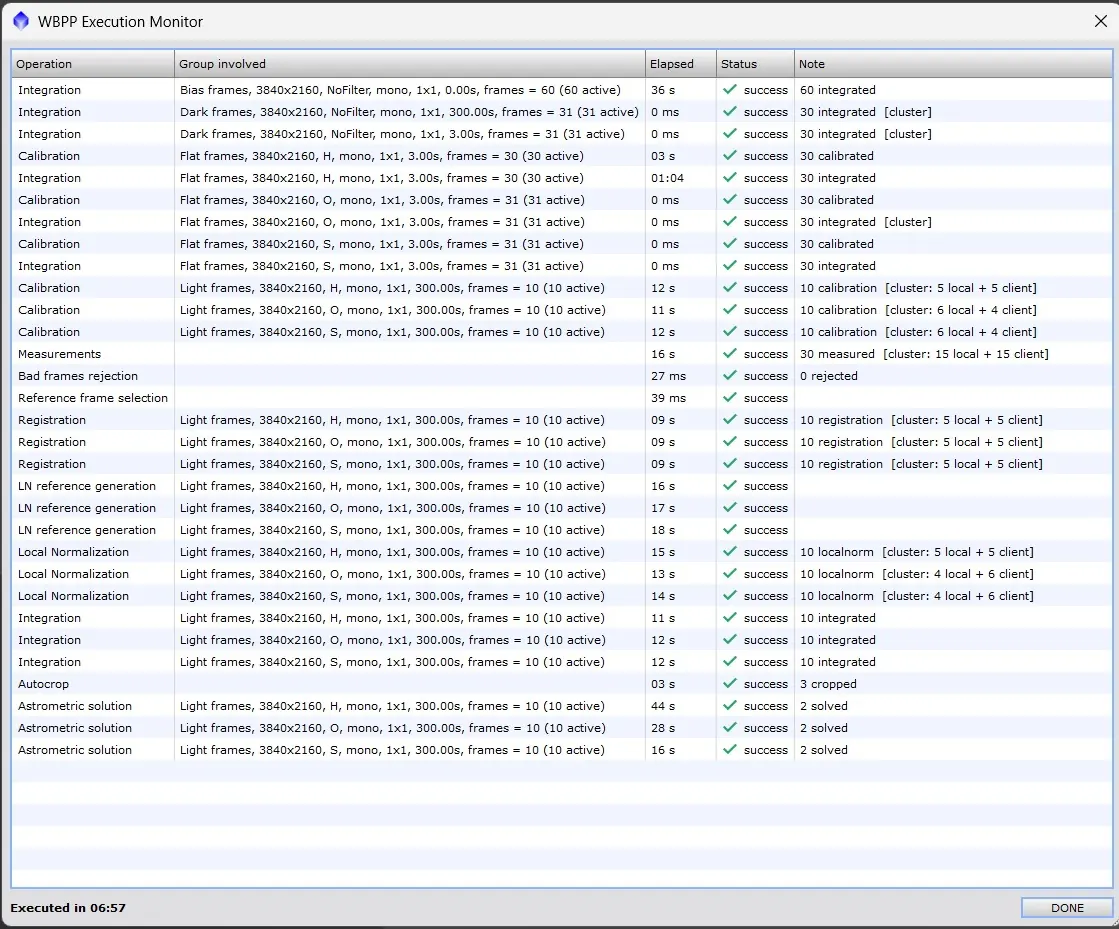Click checkmark in the 18 s elapsed row
Screen dimensions: 1119x929
729,529
